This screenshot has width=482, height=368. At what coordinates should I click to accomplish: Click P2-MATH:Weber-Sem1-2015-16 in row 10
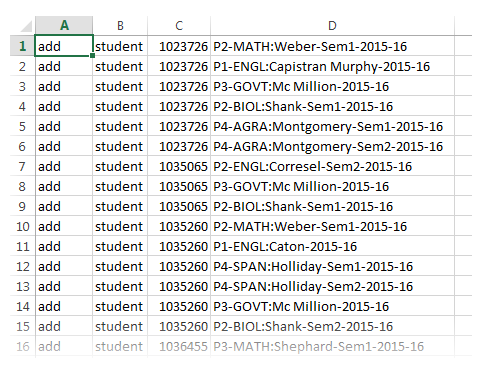coord(332,226)
